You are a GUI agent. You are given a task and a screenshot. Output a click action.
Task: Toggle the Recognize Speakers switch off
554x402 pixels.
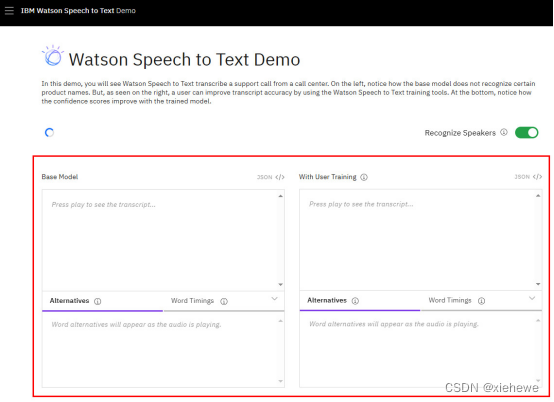[526, 132]
